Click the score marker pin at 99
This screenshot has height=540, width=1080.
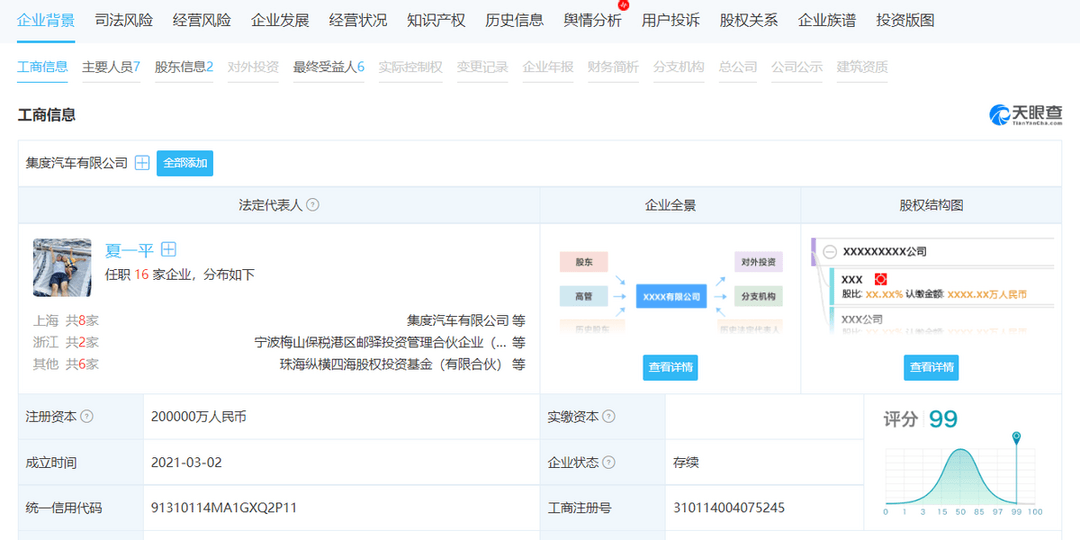(1017, 438)
